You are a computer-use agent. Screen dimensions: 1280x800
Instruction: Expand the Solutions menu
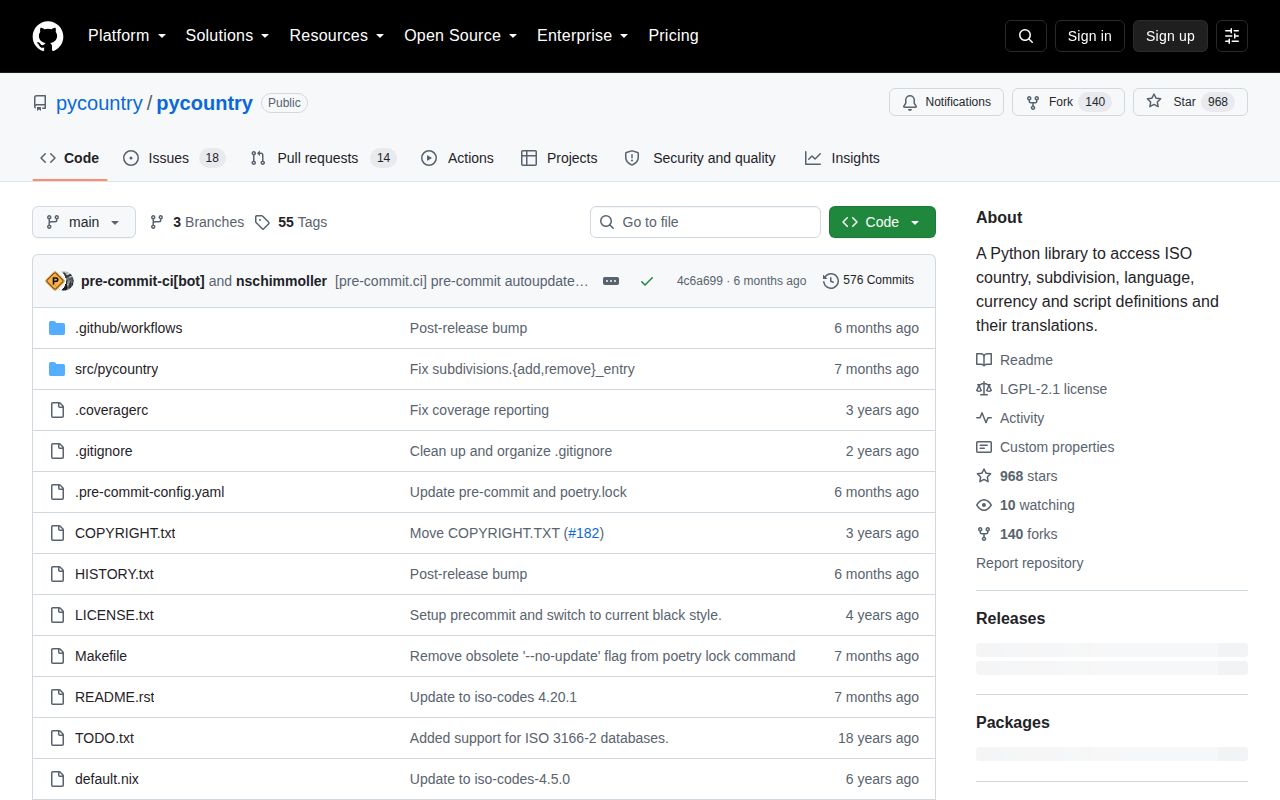point(227,35)
